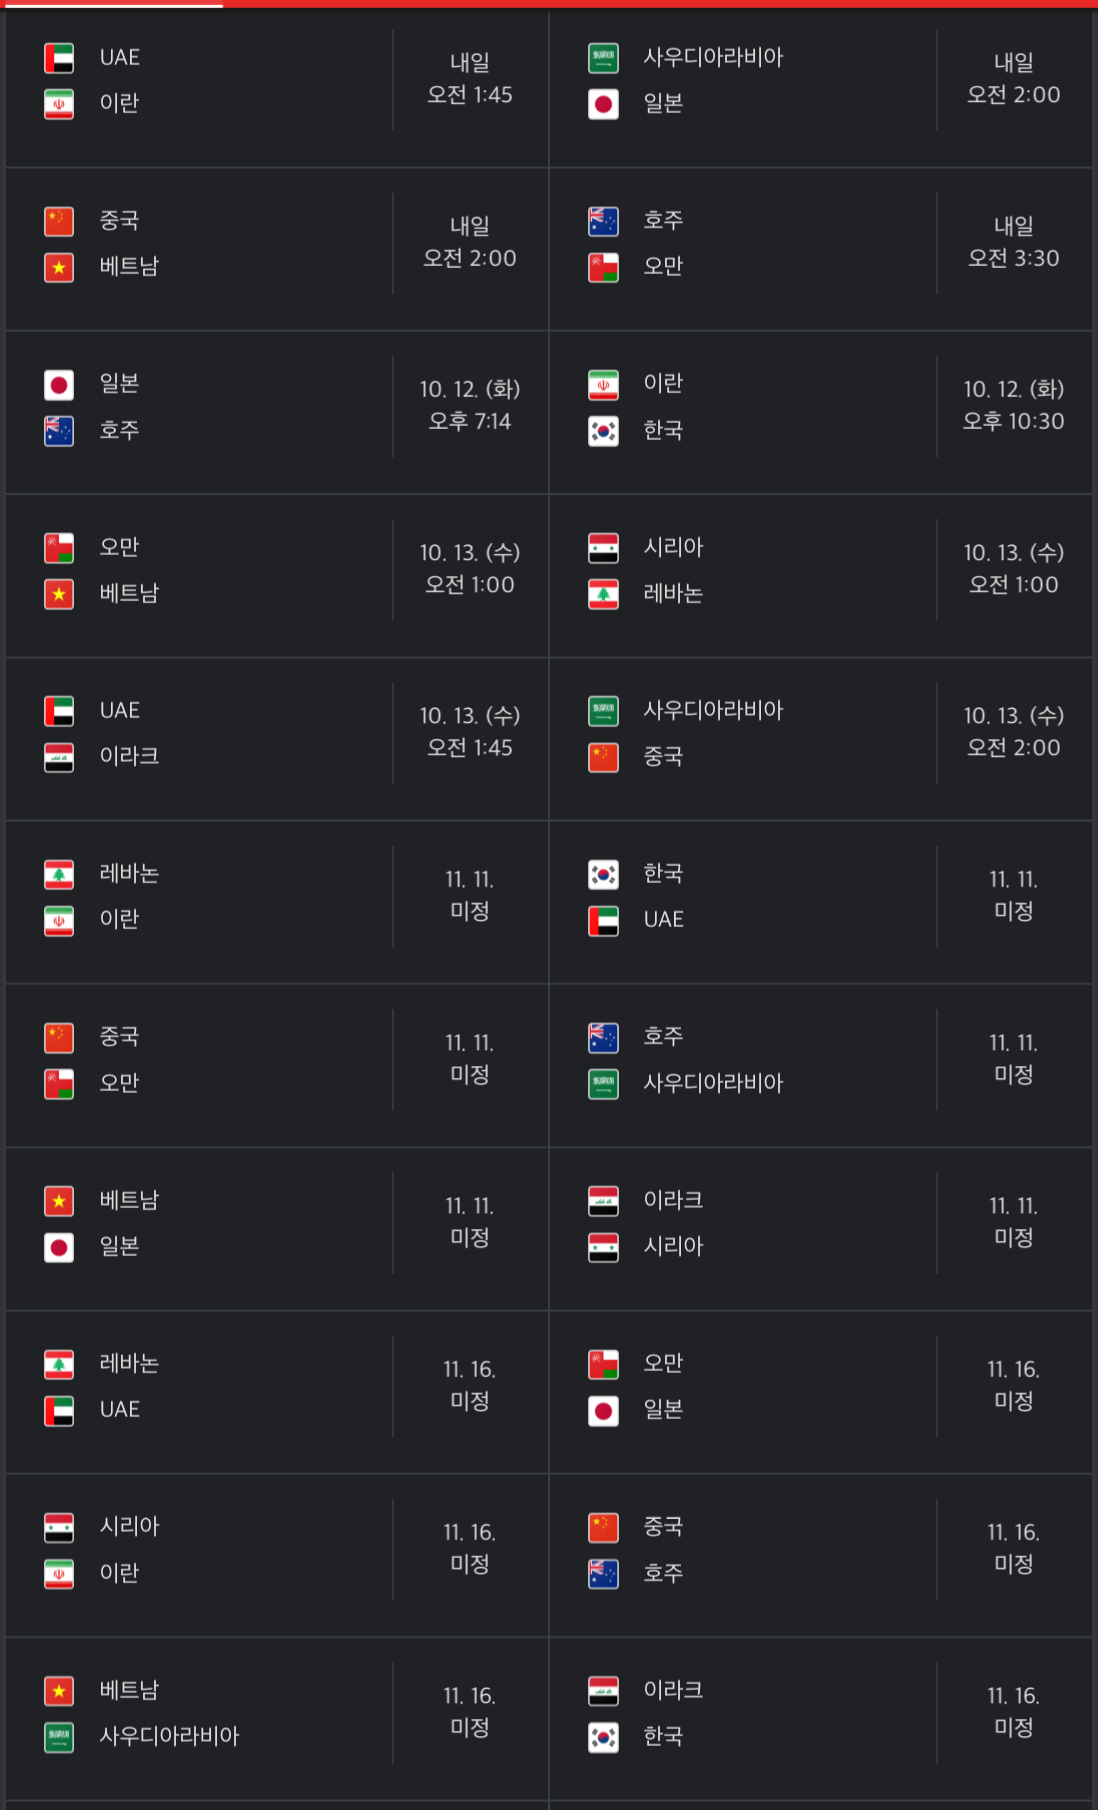This screenshot has width=1098, height=1810.
Task: Click the 오후 10:30 time of 이란 vs 한국
Action: [1013, 421]
